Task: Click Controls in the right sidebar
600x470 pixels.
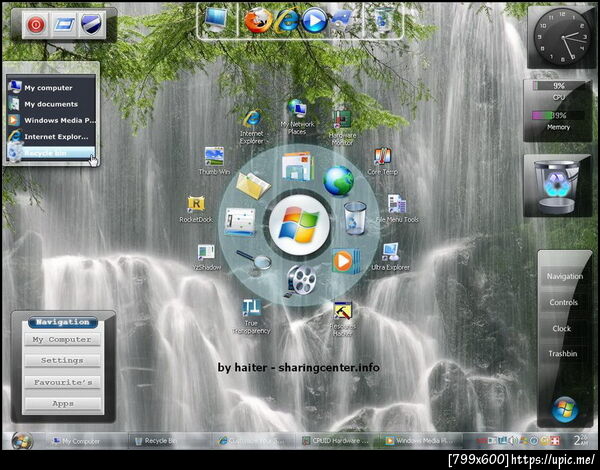Action: click(x=563, y=302)
